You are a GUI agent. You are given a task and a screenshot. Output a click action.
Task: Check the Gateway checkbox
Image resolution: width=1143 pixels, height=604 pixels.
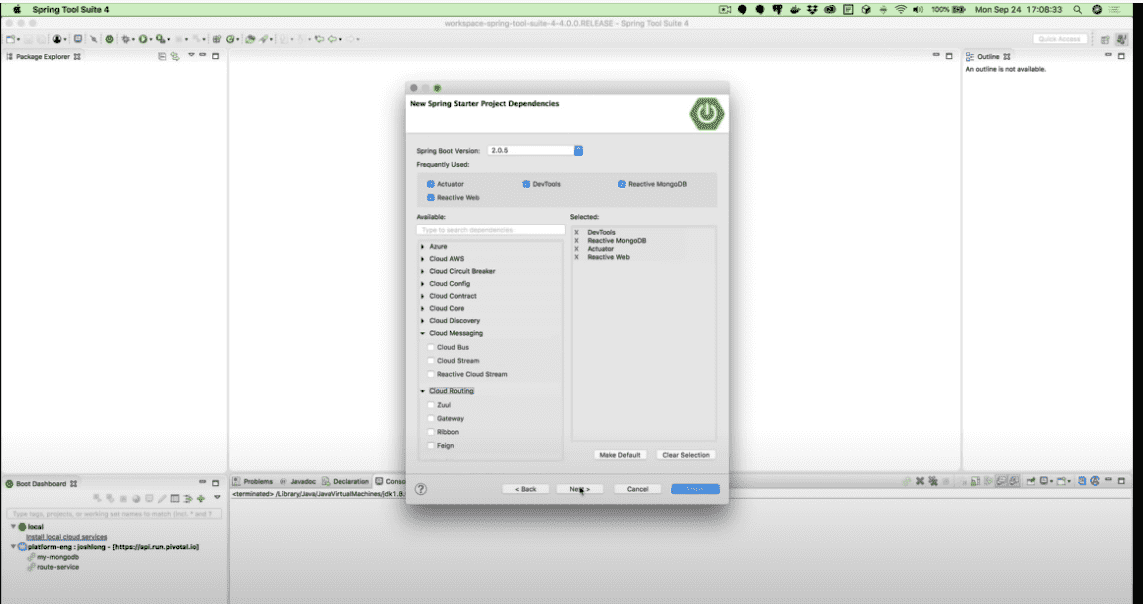click(x=431, y=419)
